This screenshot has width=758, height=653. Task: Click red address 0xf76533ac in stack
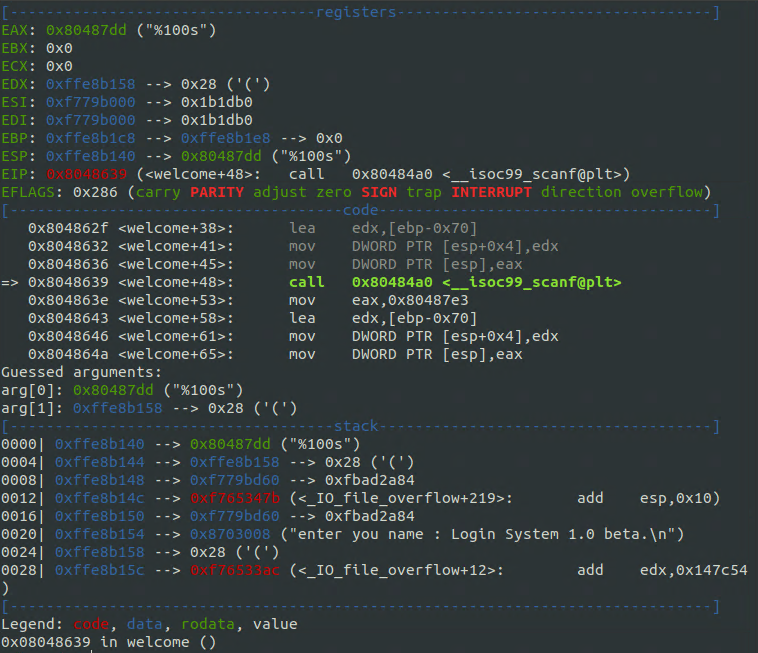click(x=235, y=570)
